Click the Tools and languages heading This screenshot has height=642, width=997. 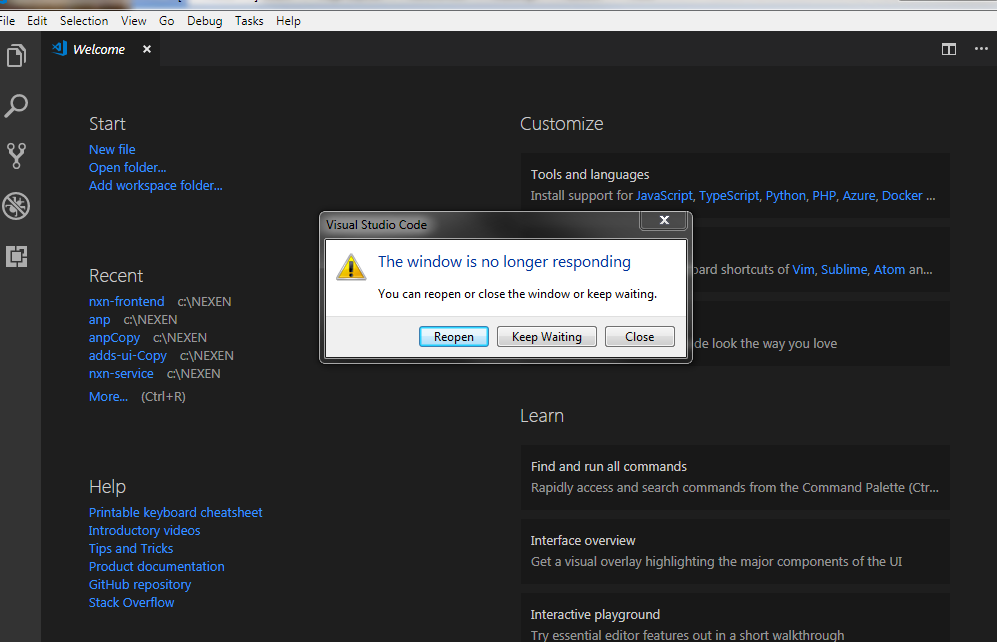(589, 174)
